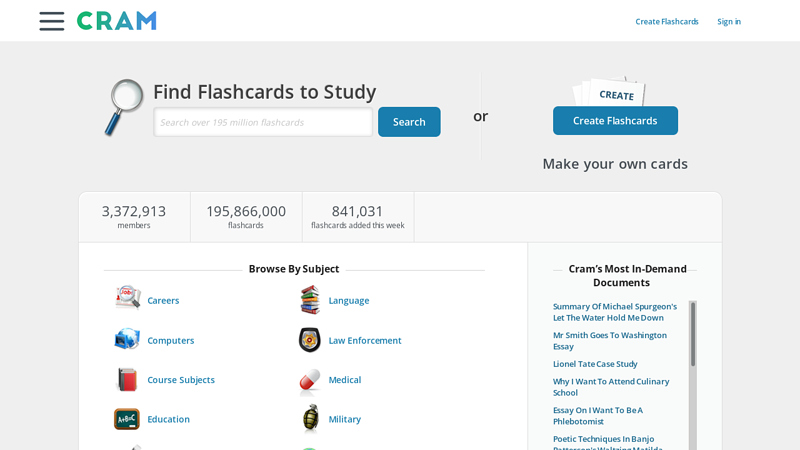Click the large Create Flashcards button
The height and width of the screenshot is (450, 800).
[615, 121]
